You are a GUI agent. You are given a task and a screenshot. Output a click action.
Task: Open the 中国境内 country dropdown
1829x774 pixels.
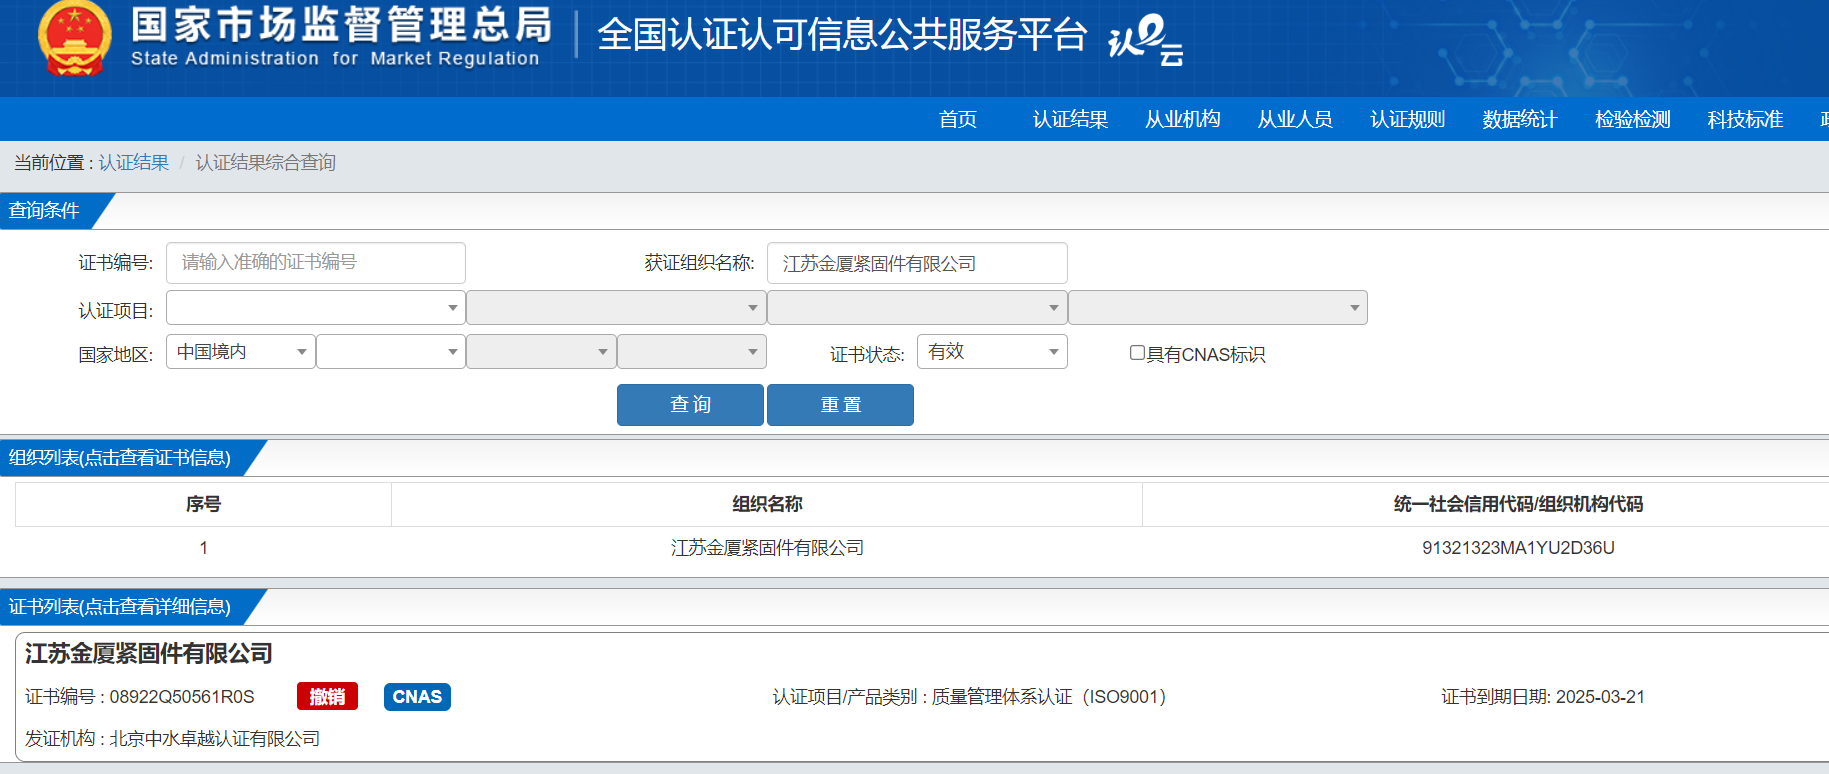pyautogui.click(x=241, y=352)
